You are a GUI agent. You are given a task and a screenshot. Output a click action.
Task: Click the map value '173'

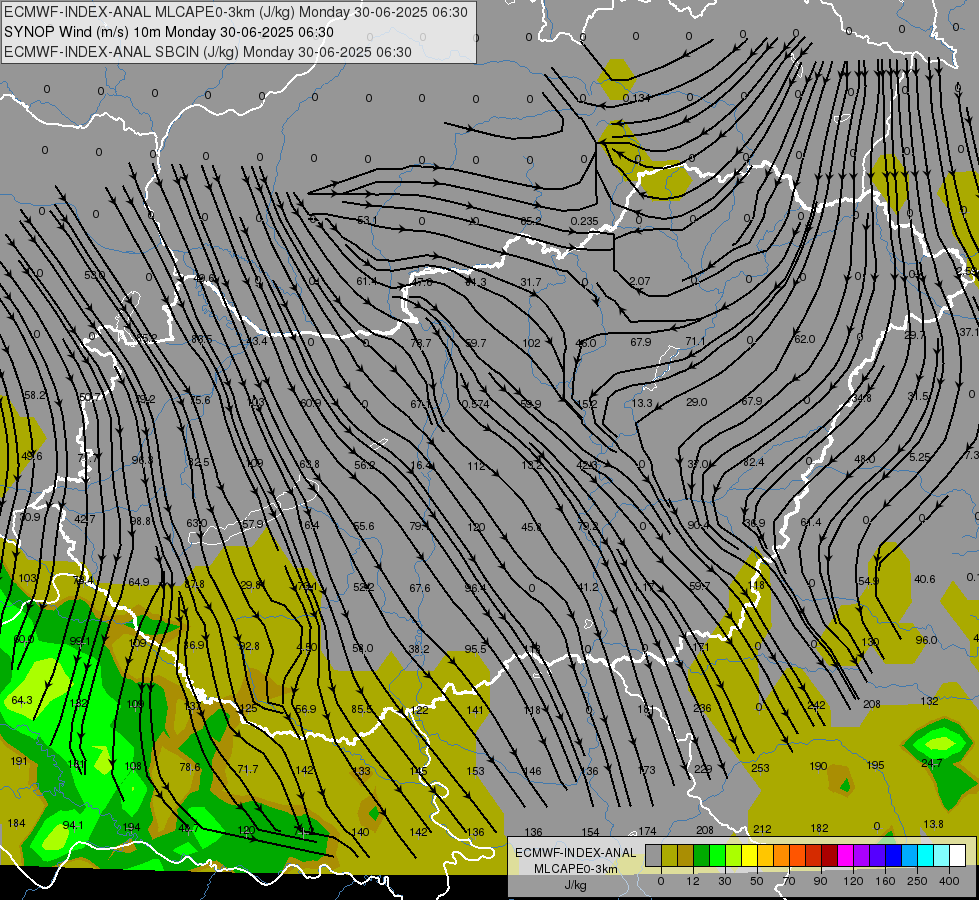[x=647, y=770]
